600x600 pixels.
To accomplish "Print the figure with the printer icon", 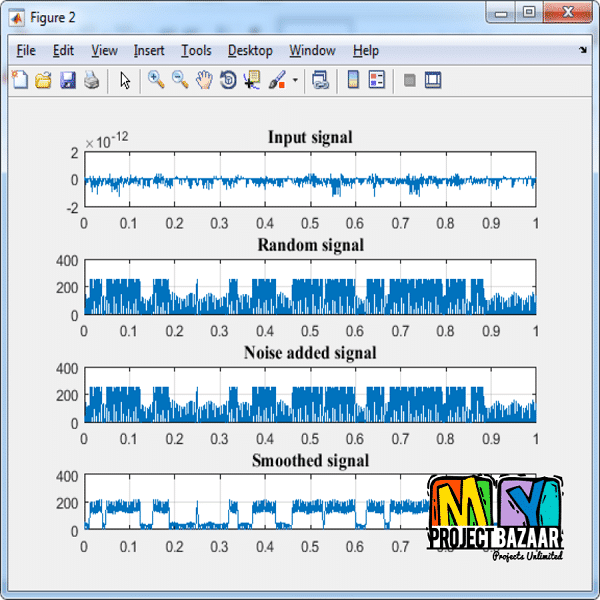I will click(92, 80).
